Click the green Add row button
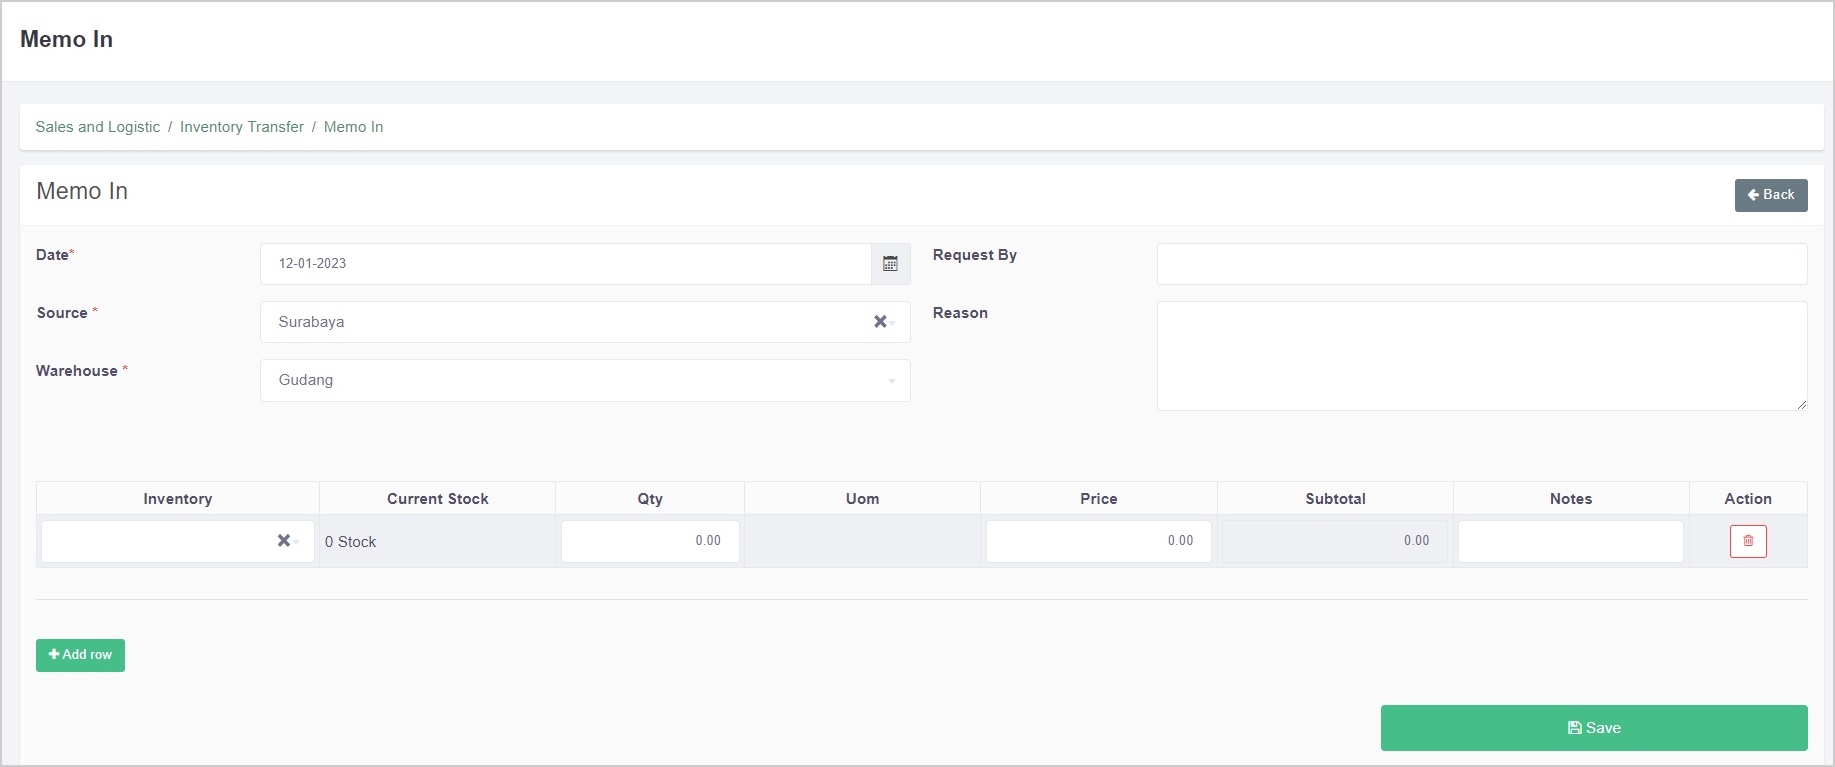 80,655
